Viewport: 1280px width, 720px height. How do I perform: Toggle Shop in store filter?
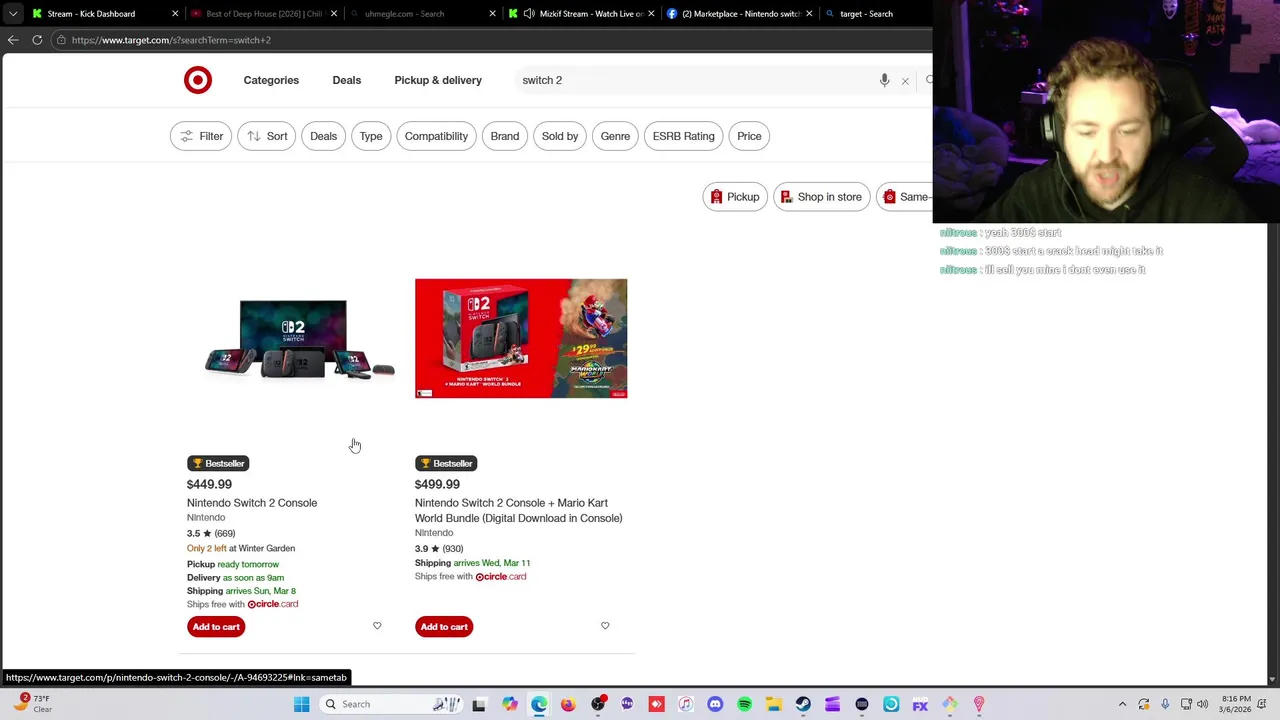click(x=821, y=197)
